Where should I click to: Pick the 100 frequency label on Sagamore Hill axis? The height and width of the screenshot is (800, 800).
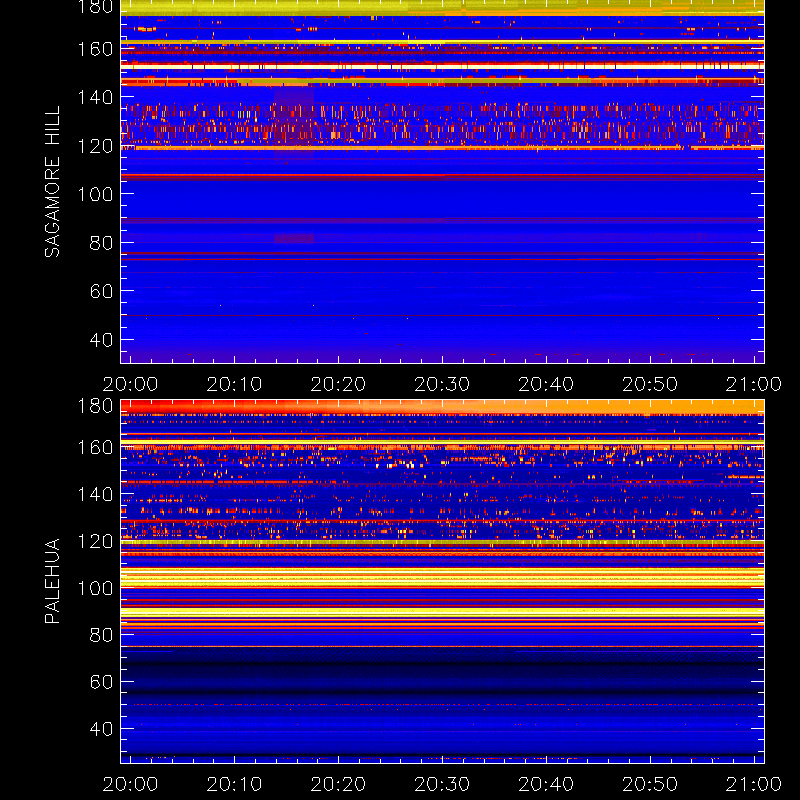[x=95, y=194]
